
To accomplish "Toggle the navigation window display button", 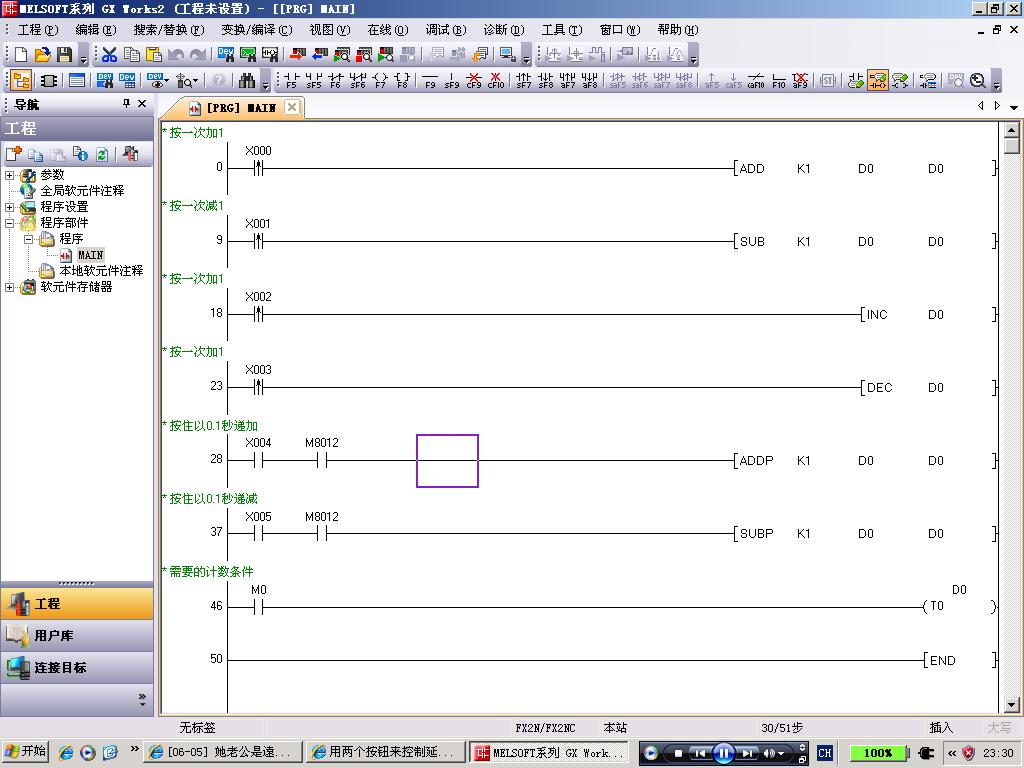I will coord(21,81).
